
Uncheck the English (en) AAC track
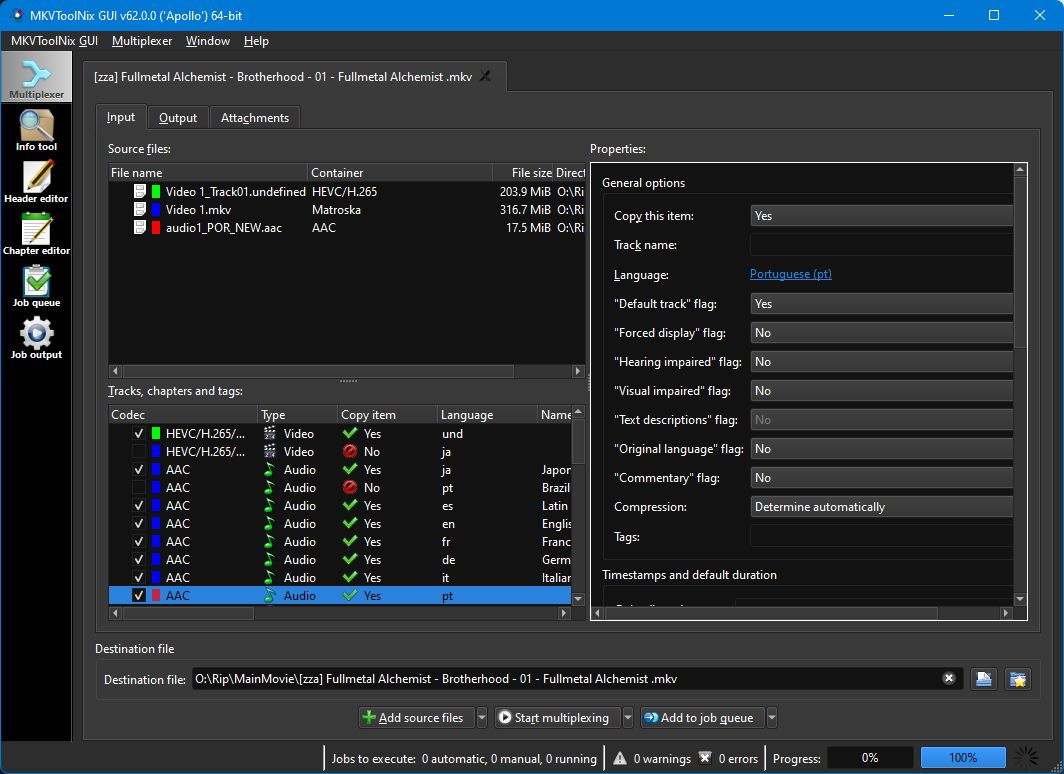coord(139,524)
